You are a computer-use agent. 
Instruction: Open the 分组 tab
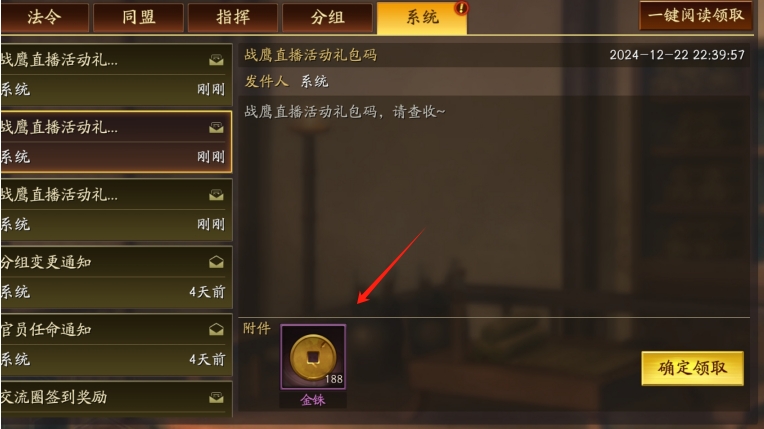click(327, 18)
